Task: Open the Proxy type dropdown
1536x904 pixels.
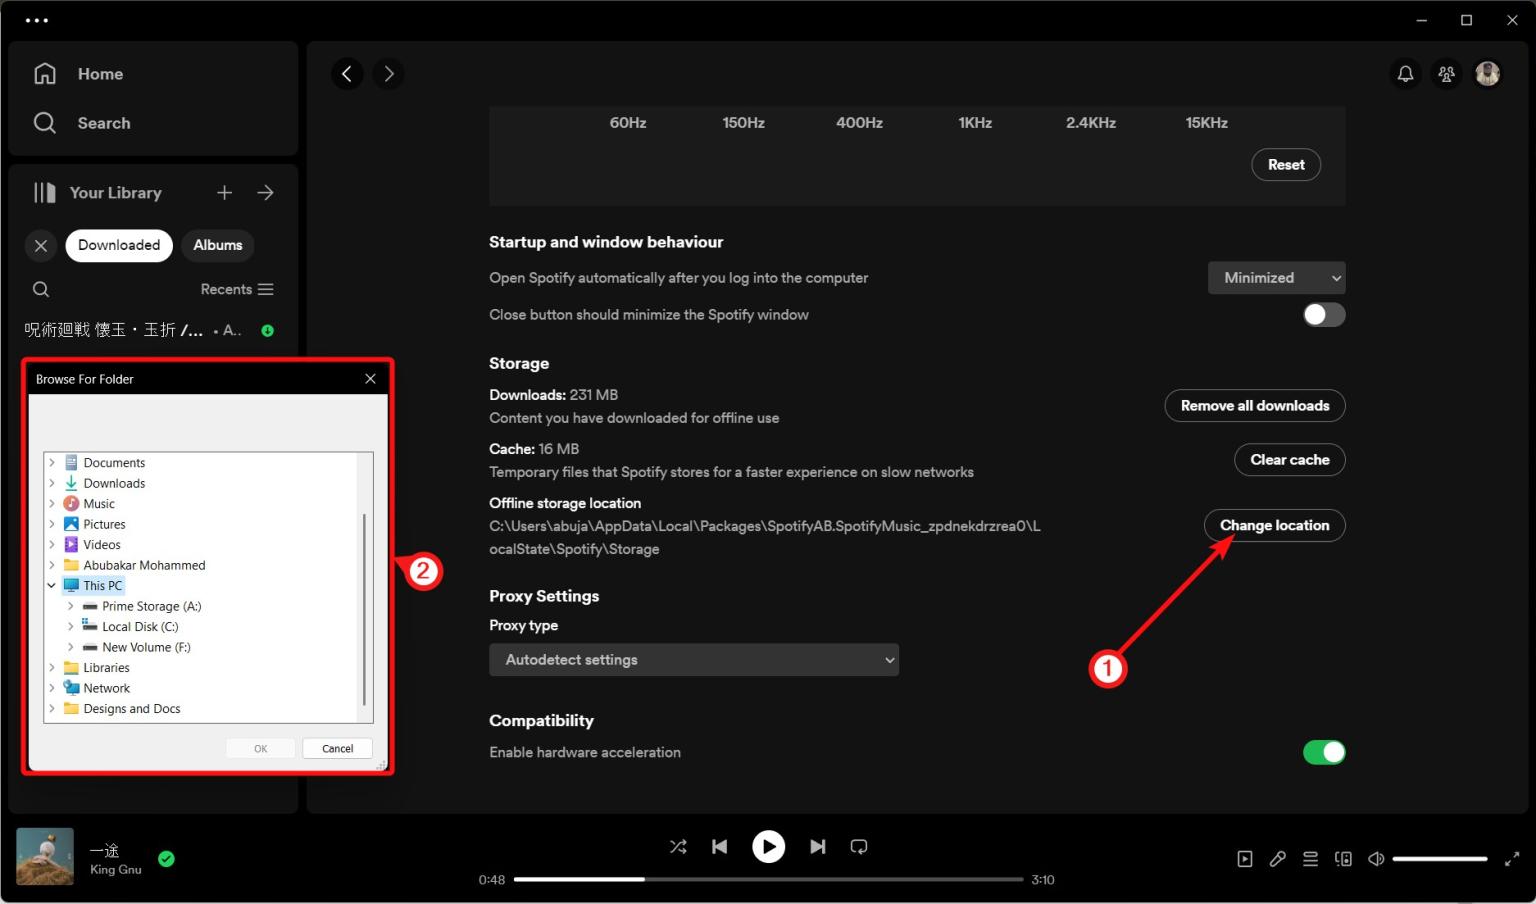Action: 693,659
